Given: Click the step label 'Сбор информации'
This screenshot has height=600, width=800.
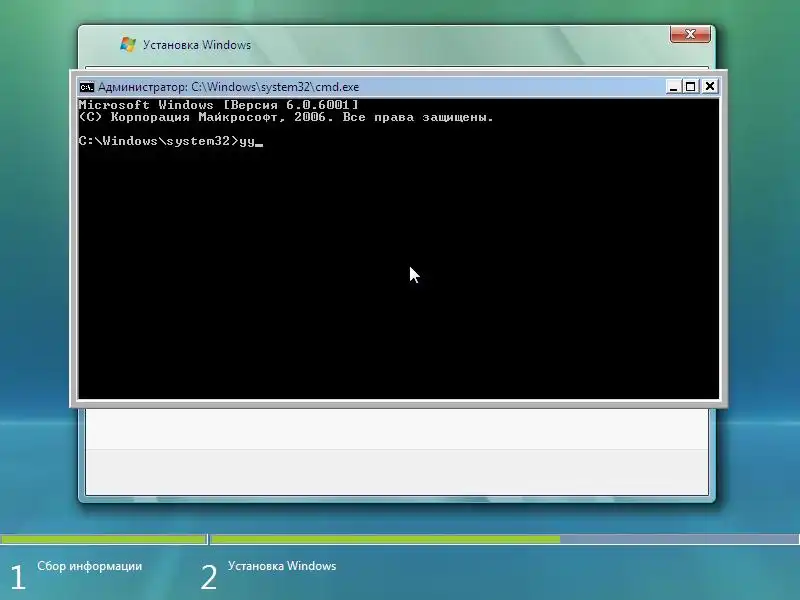Looking at the screenshot, I should tap(90, 566).
